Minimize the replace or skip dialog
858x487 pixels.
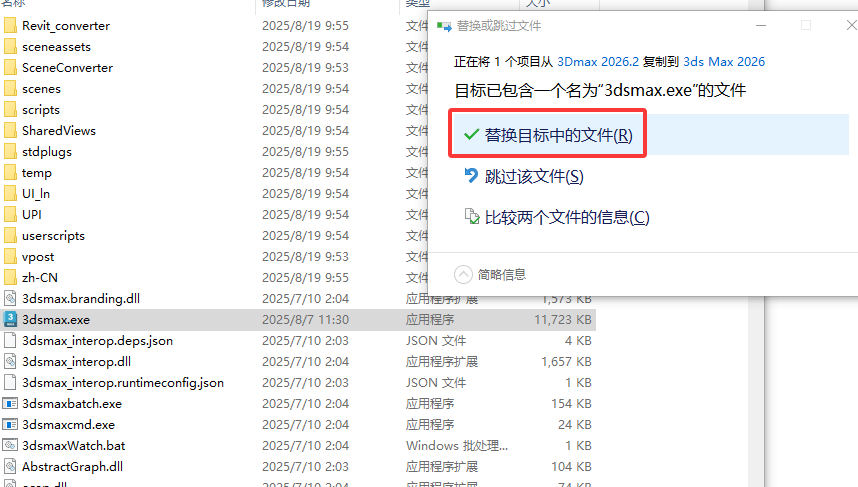click(x=761, y=25)
